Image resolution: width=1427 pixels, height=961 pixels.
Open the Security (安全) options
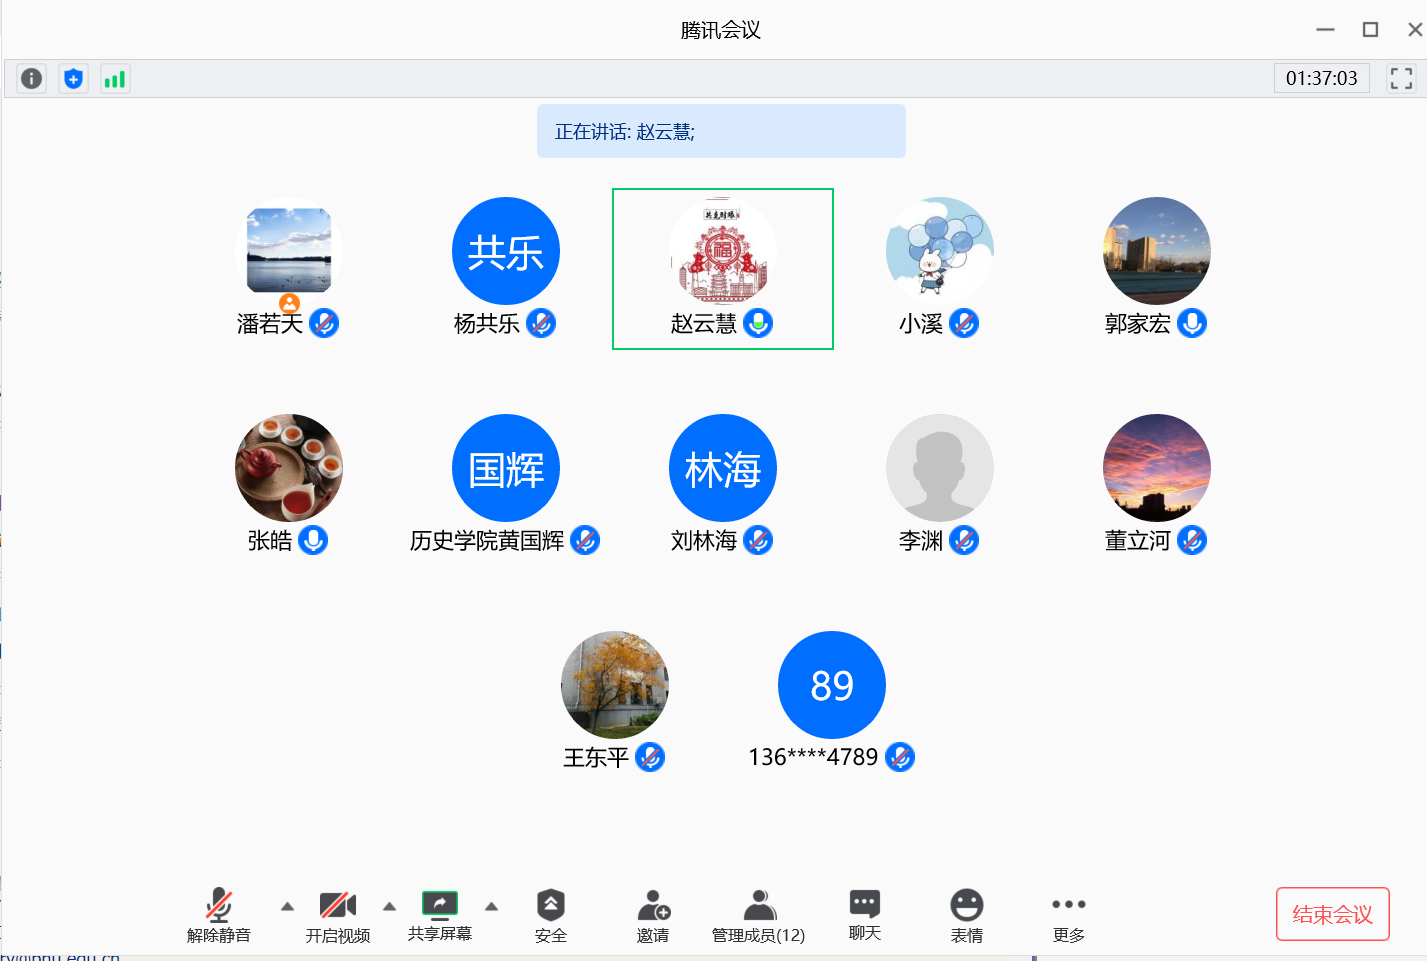[550, 915]
